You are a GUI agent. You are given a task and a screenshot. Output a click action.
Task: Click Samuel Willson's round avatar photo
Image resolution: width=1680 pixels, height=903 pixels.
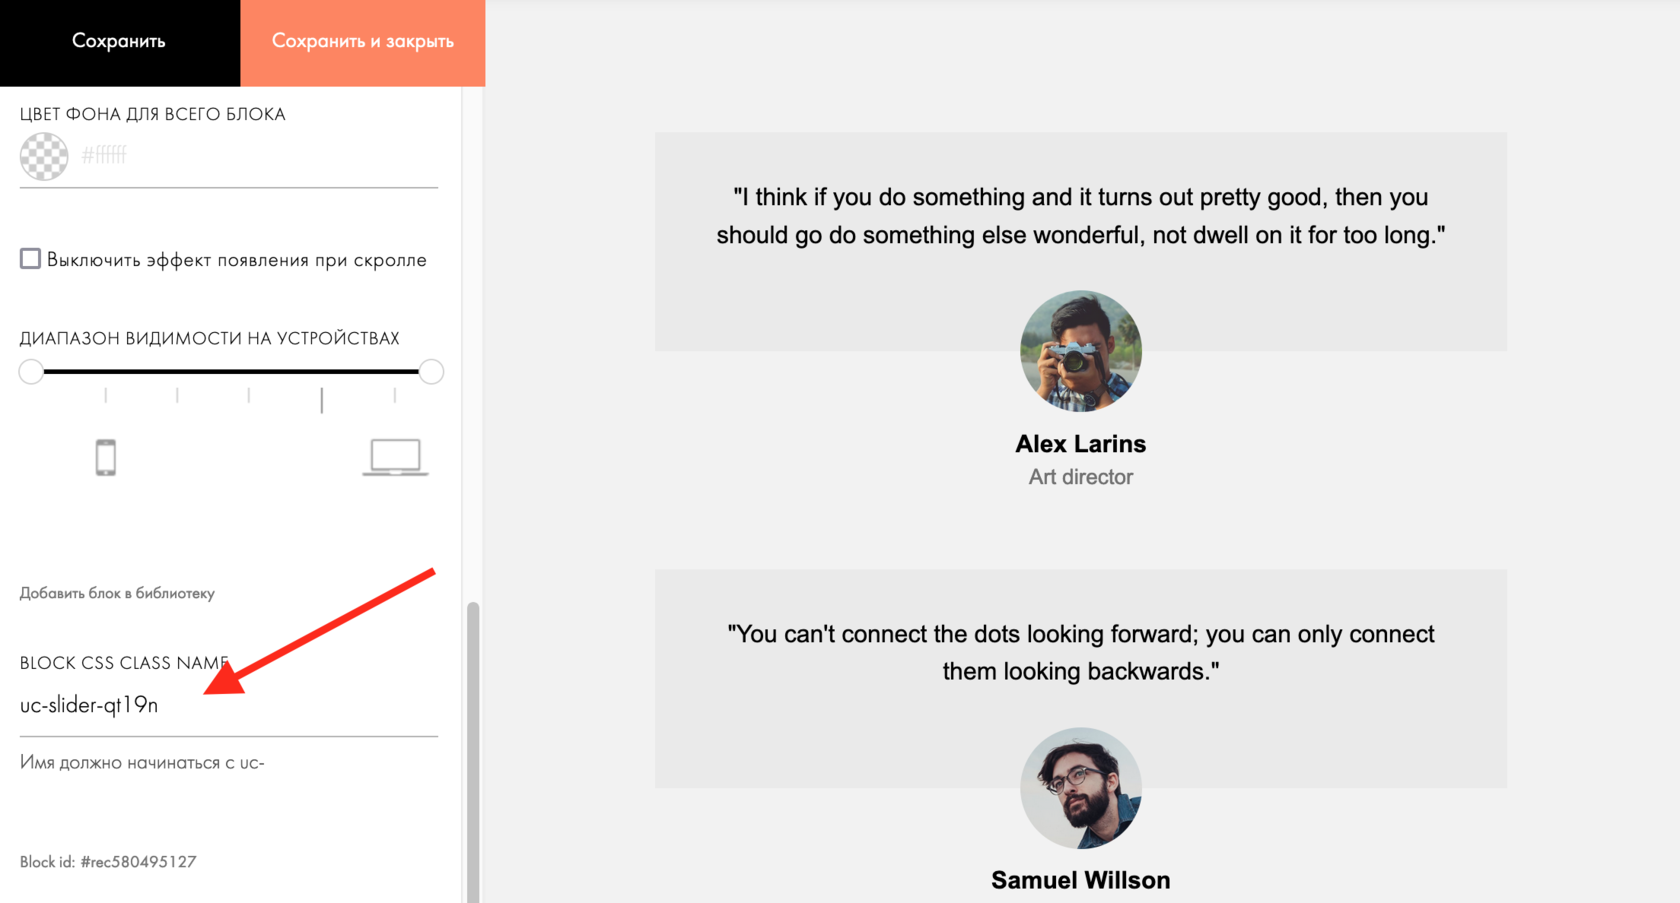(1080, 788)
